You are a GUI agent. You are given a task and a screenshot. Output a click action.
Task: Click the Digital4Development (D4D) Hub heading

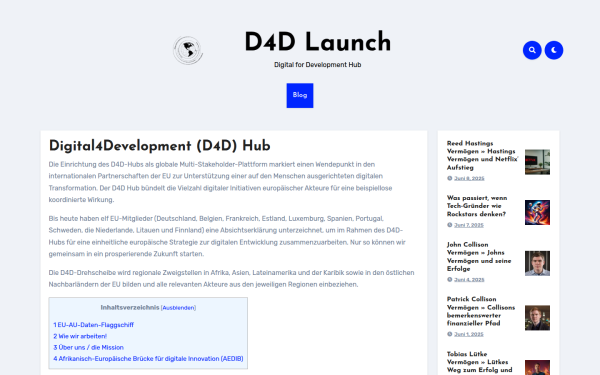point(160,146)
